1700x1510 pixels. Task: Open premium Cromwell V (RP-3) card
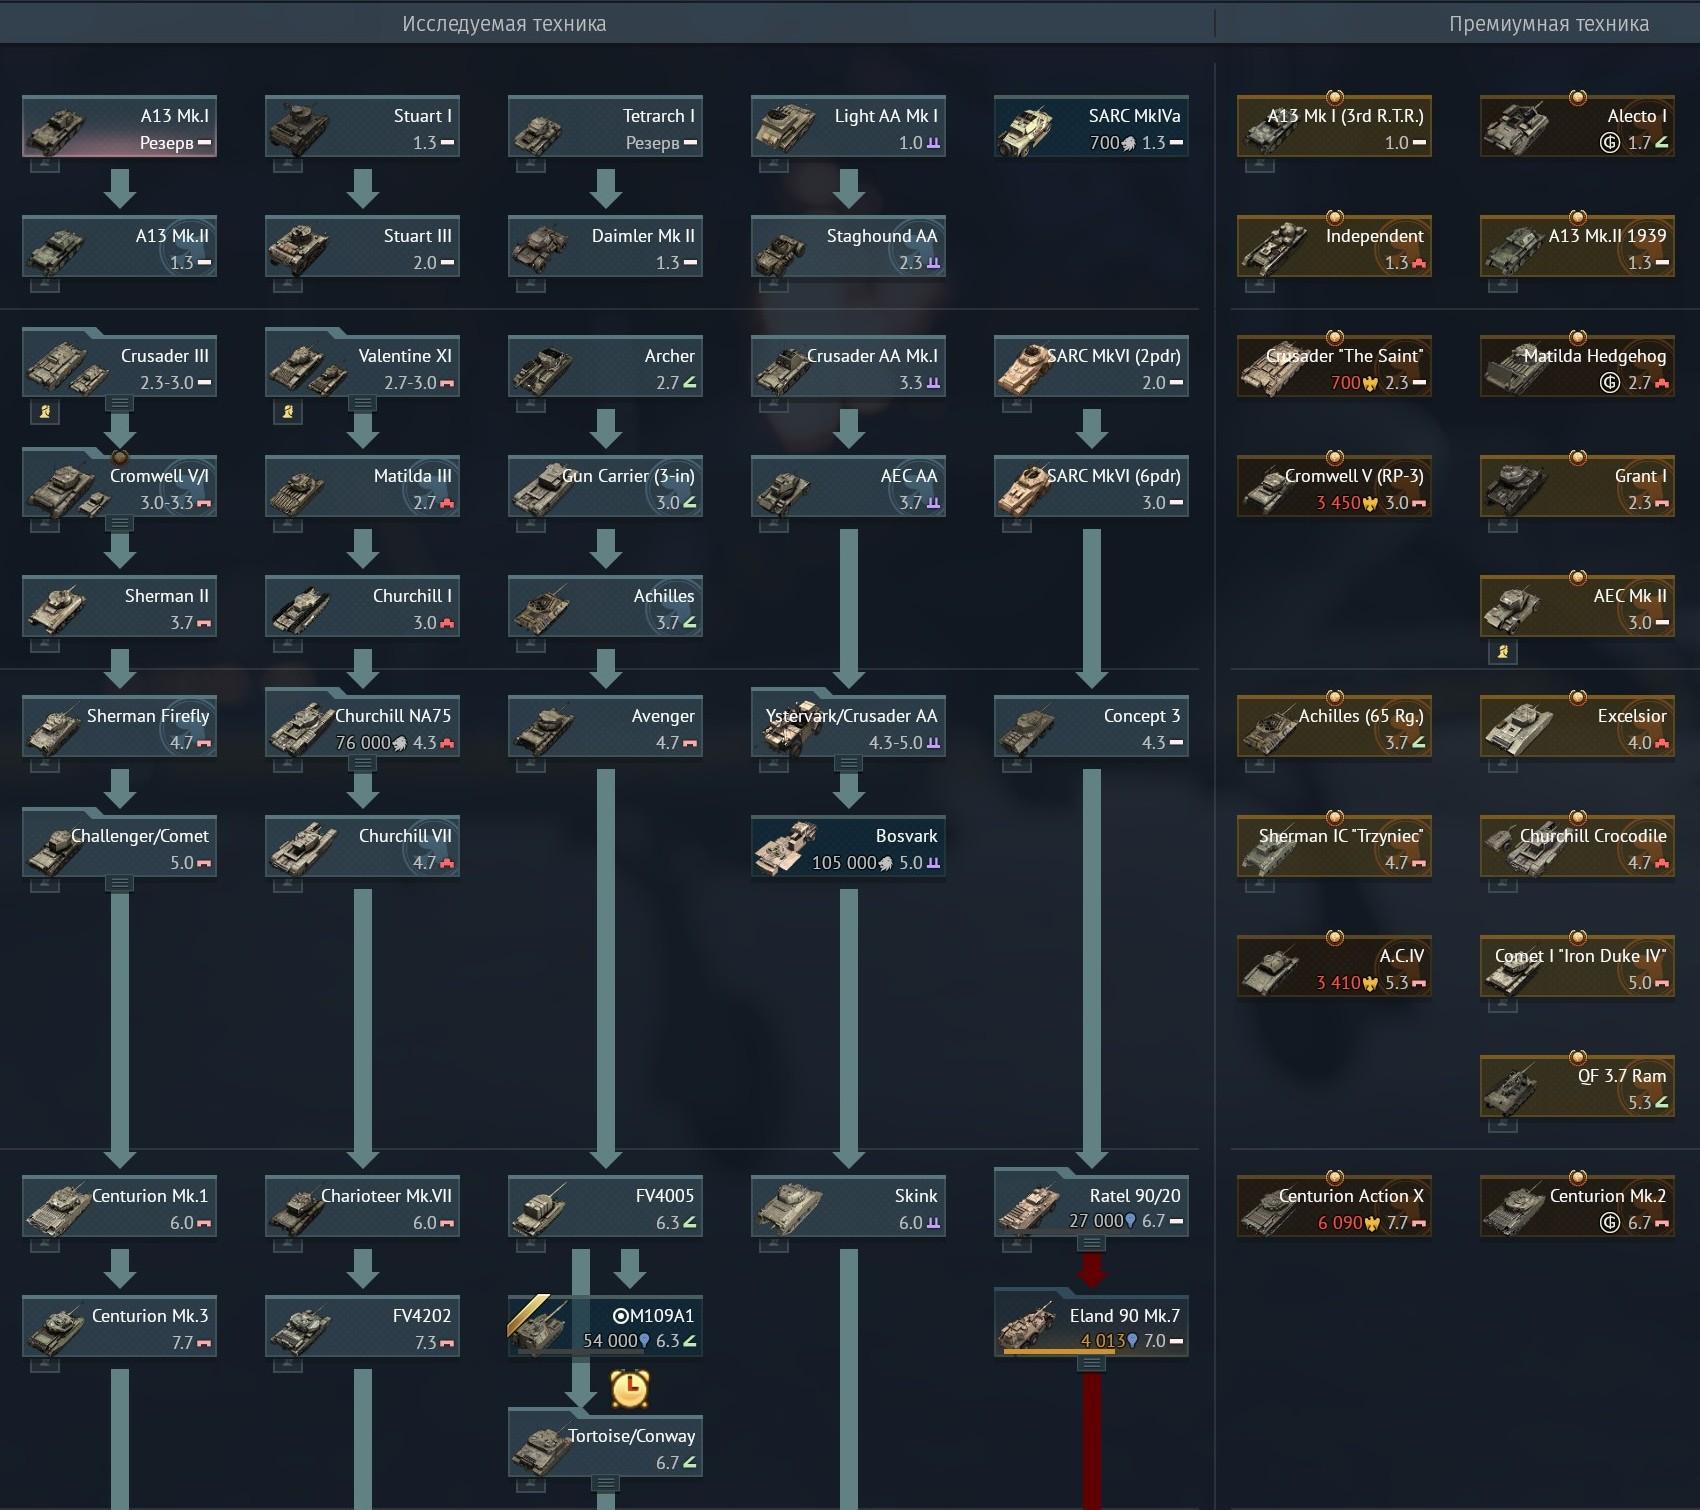point(1334,487)
